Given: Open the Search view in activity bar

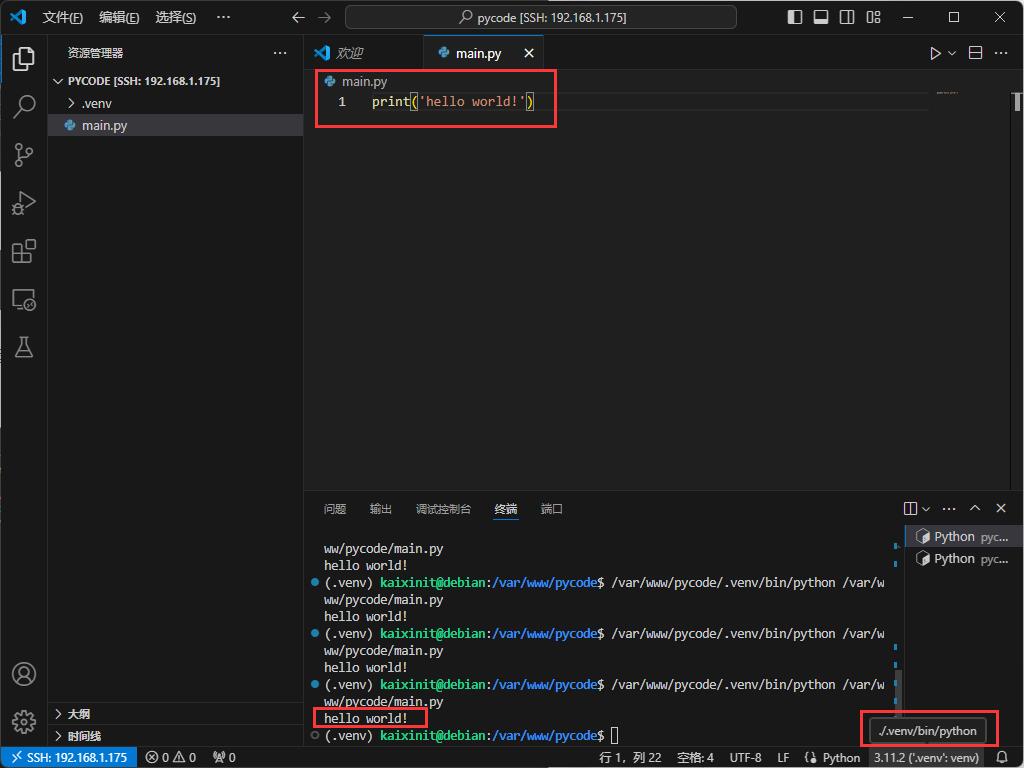Looking at the screenshot, I should 24,107.
